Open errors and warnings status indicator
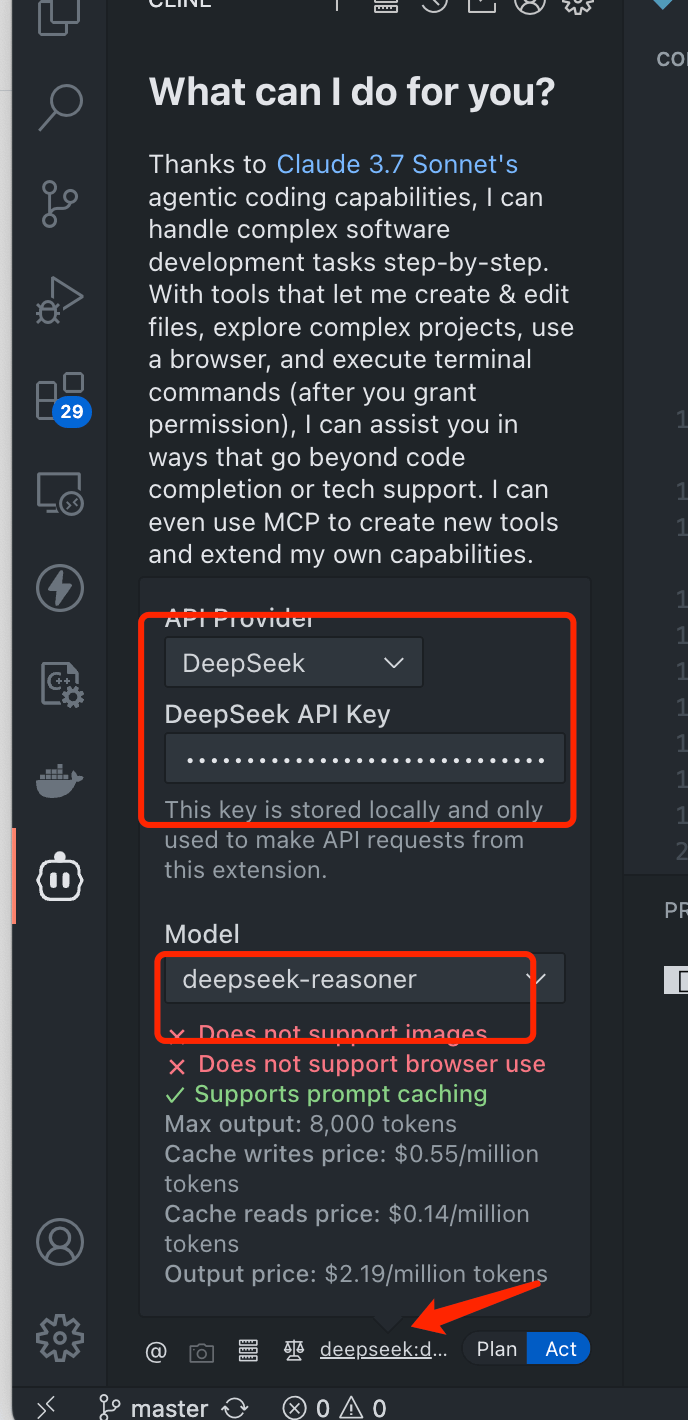This screenshot has height=1420, width=688. [334, 1408]
